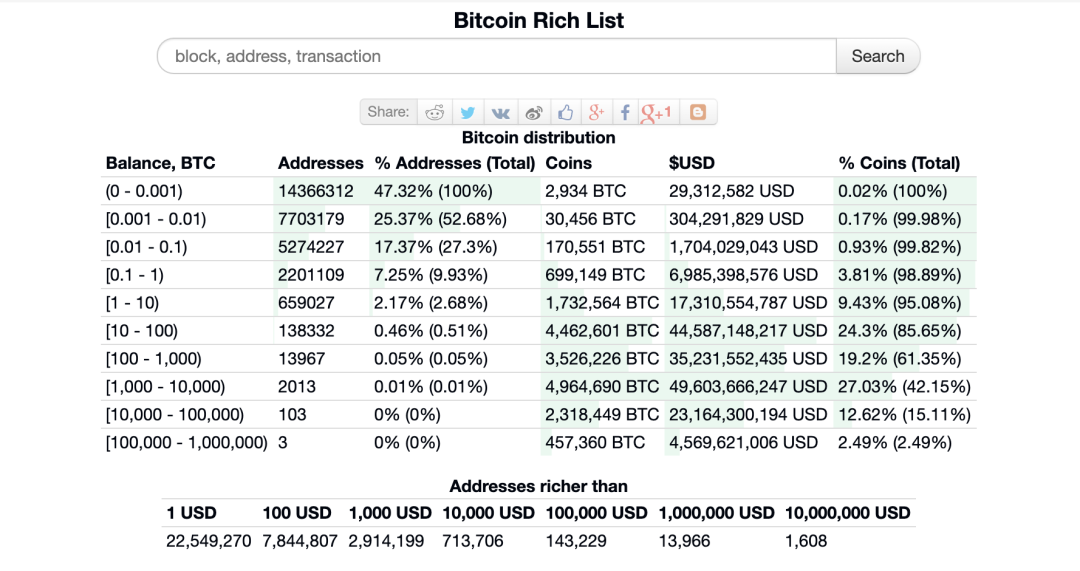Select the 457,360 BTC coins cell

tap(595, 442)
